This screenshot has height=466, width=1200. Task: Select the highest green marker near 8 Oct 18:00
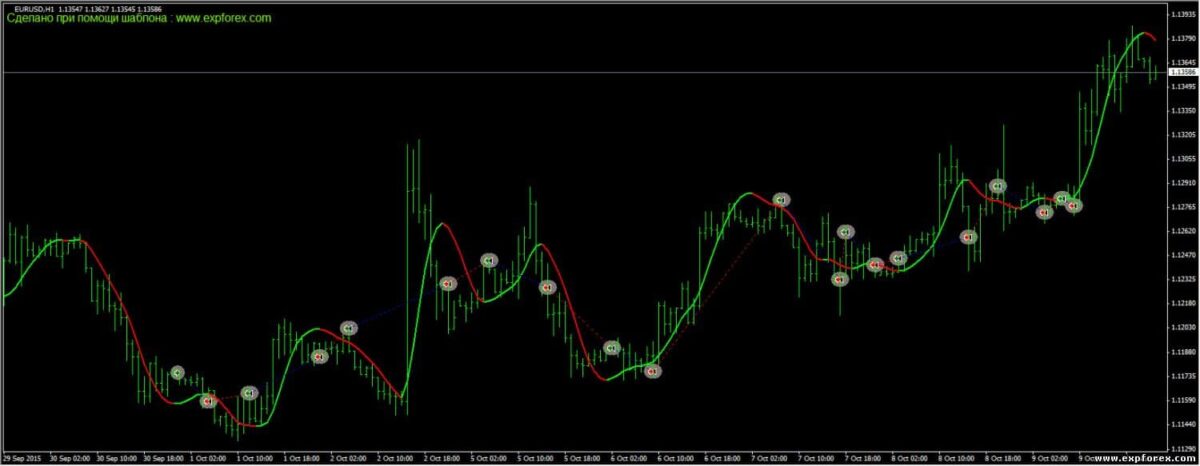click(x=997, y=186)
